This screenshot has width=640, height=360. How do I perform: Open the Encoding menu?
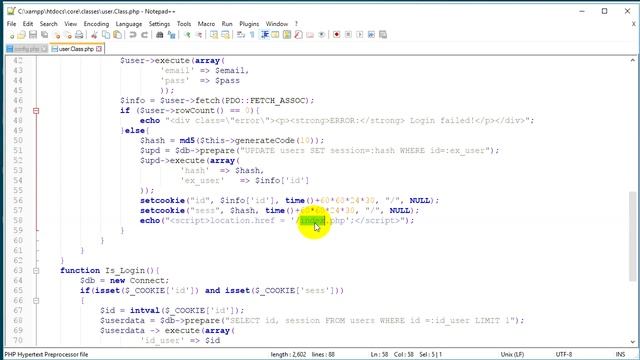(x=96, y=24)
